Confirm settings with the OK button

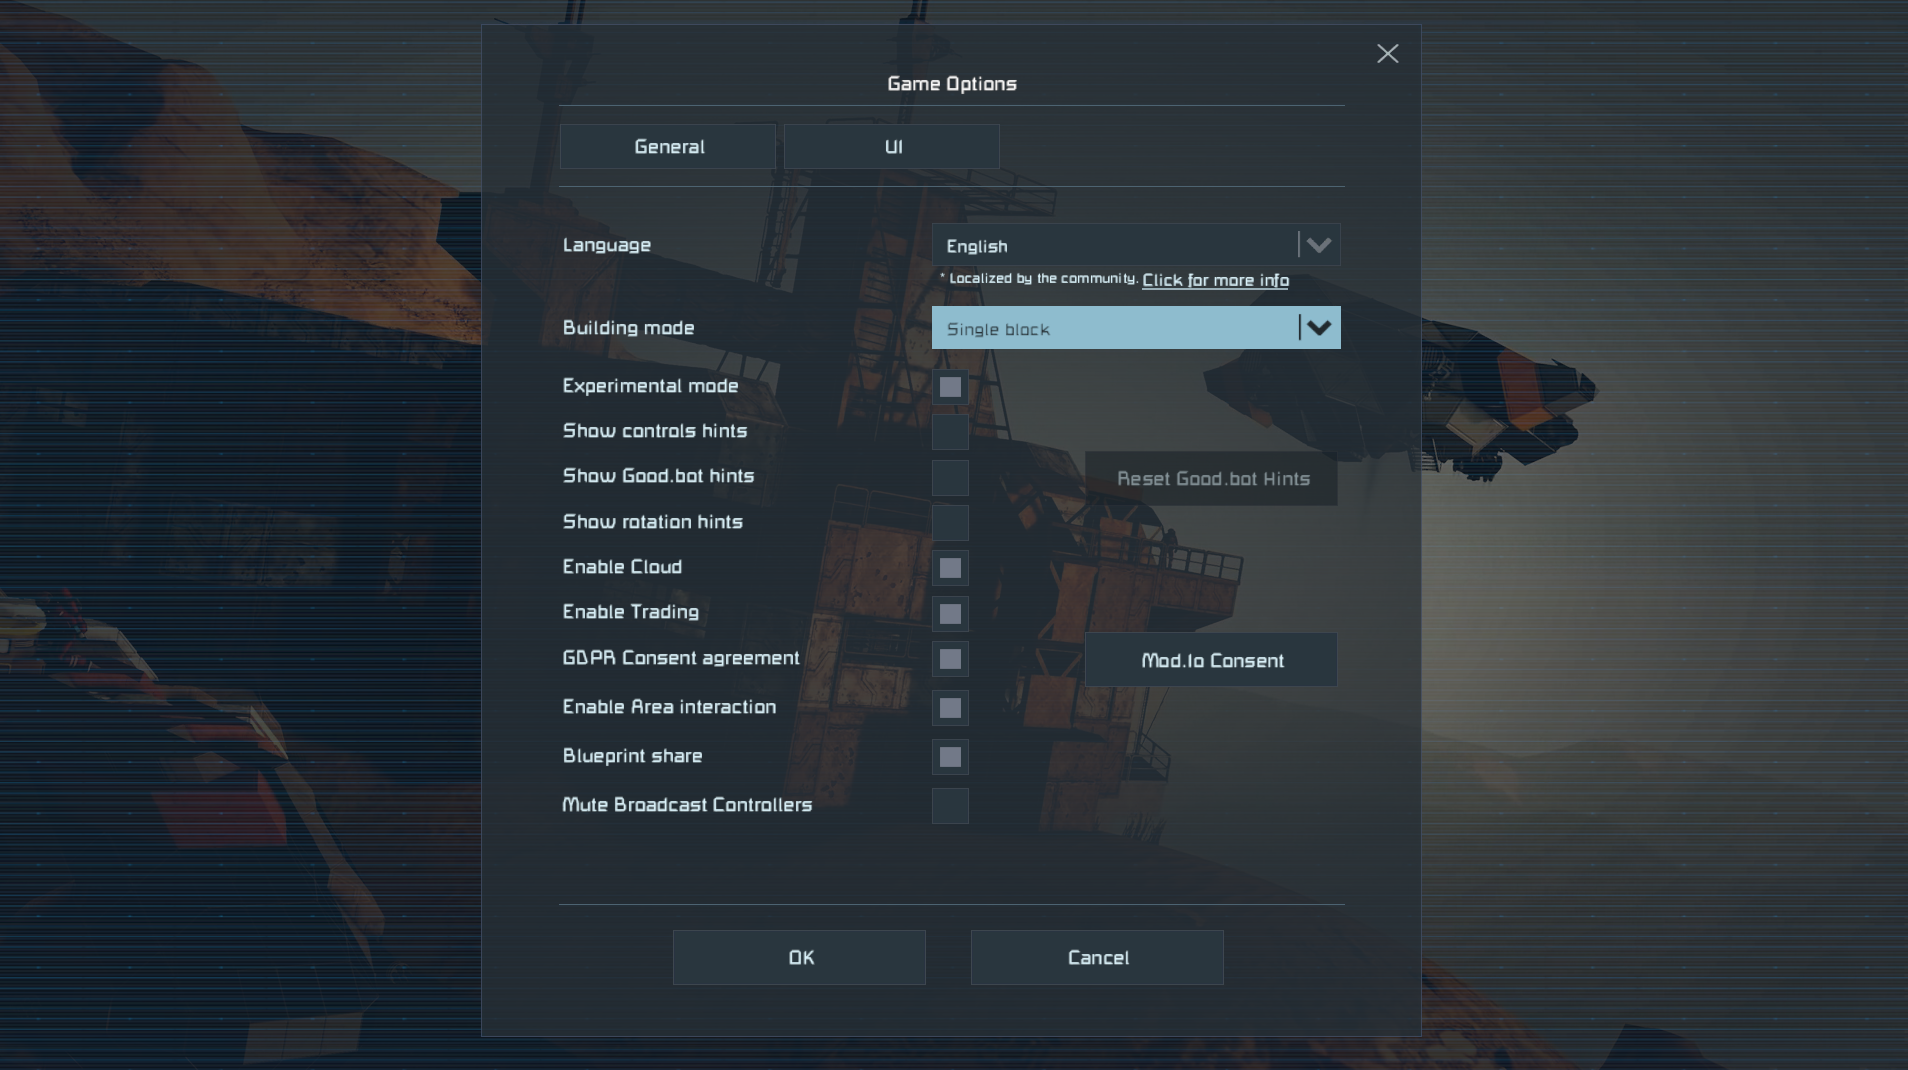pos(799,958)
